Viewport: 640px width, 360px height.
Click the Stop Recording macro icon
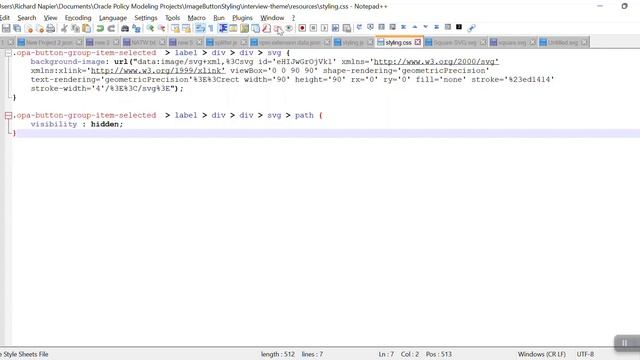click(x=313, y=28)
